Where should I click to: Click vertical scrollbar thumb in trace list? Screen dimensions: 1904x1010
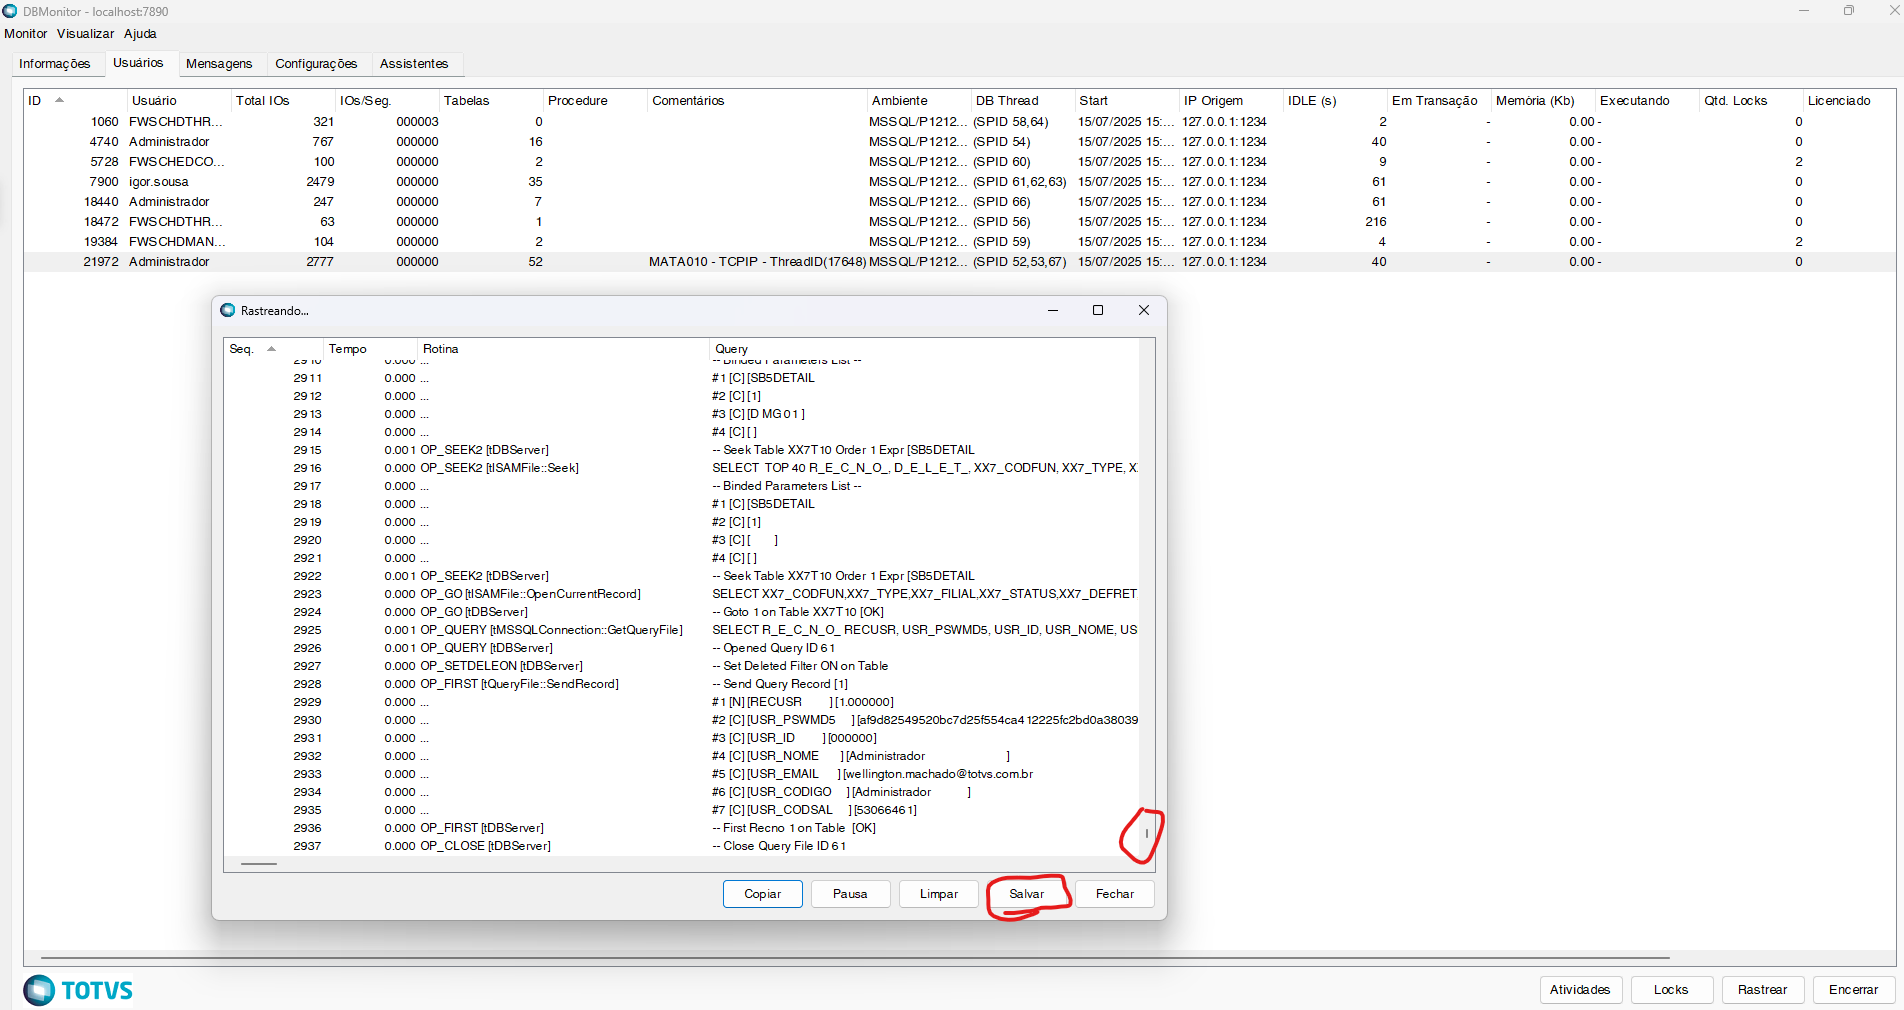1147,833
